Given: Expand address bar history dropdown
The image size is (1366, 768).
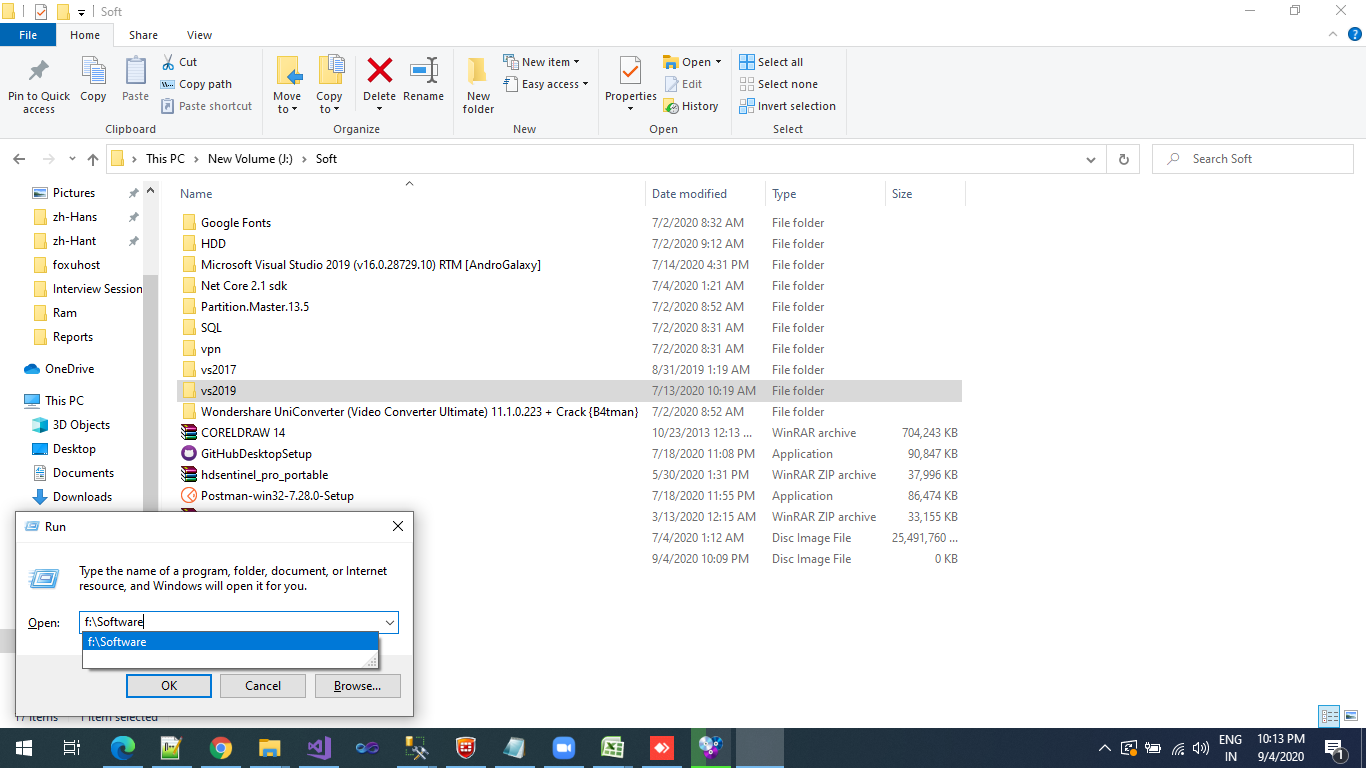Looking at the screenshot, I should click(x=1091, y=159).
